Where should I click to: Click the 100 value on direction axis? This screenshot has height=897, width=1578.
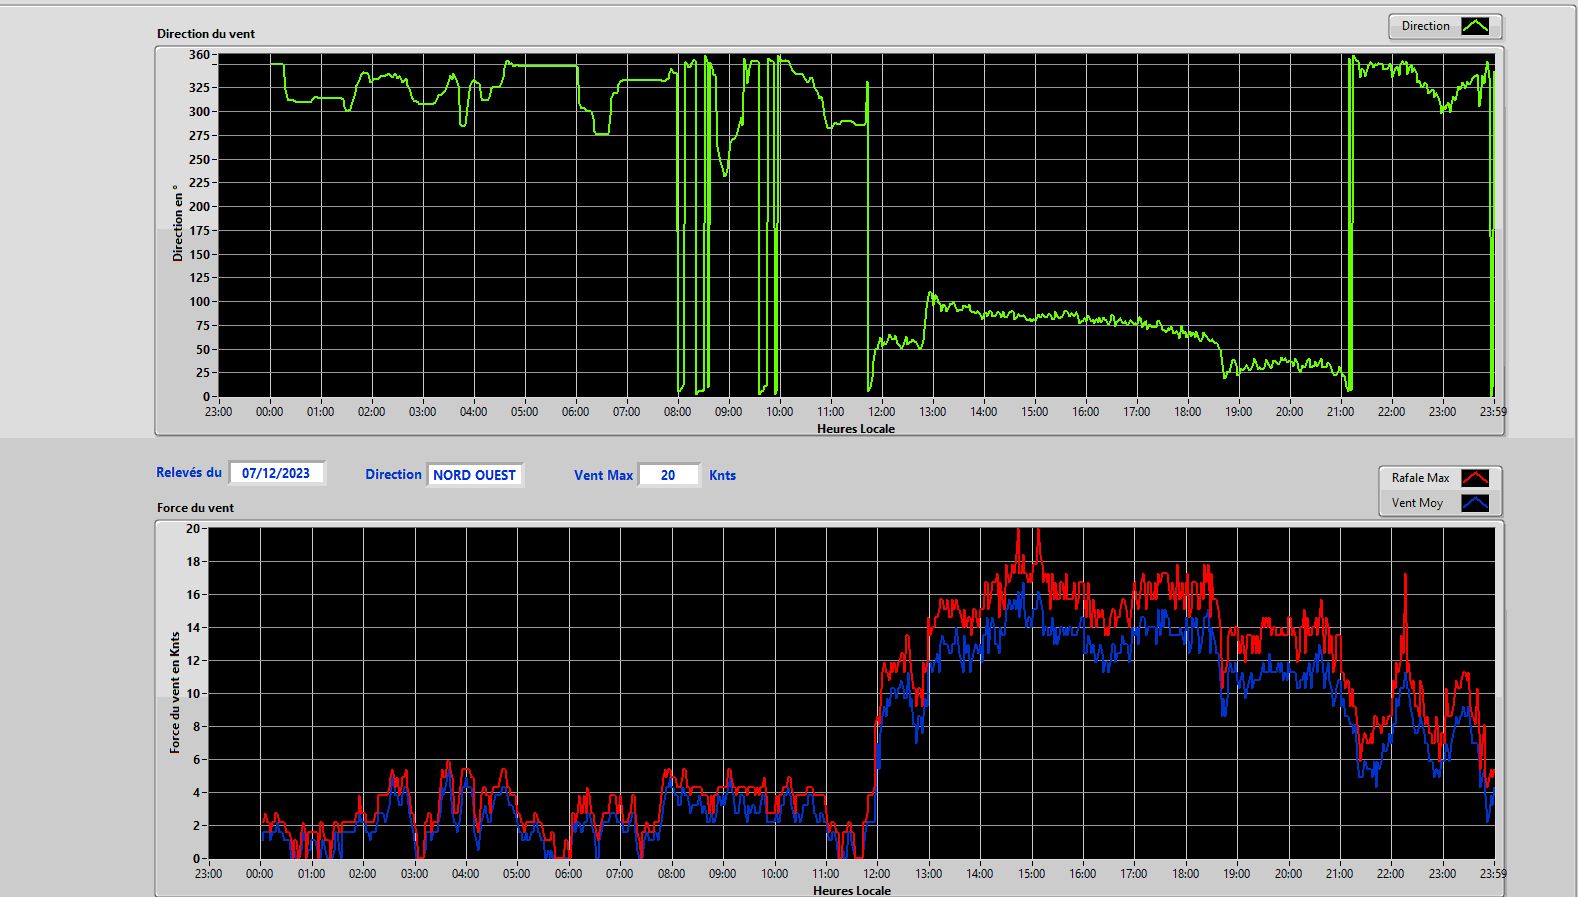point(199,301)
